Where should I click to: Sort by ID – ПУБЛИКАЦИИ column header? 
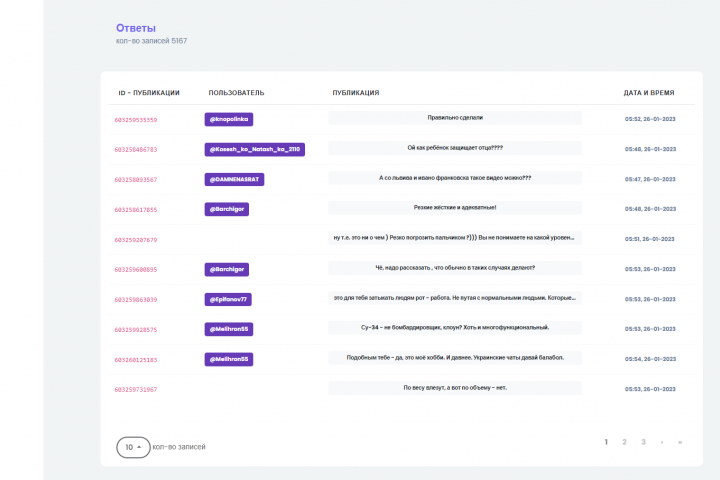click(x=149, y=93)
